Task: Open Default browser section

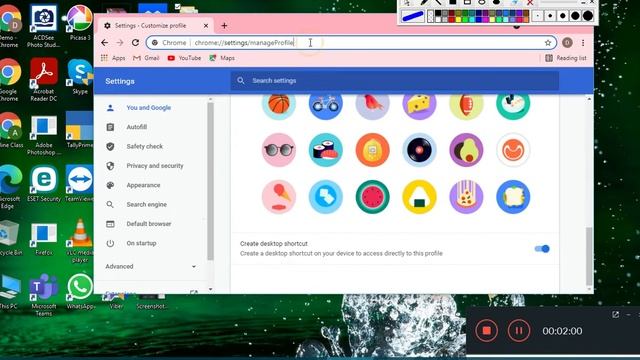Action: 149,224
